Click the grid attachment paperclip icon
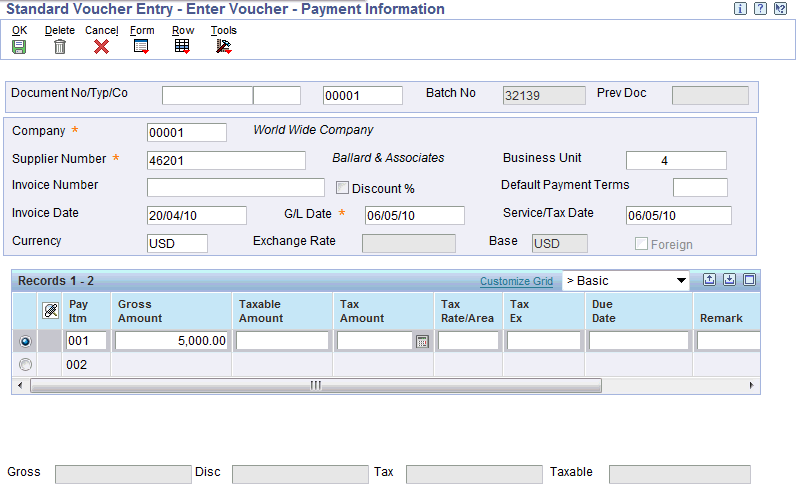Image resolution: width=796 pixels, height=491 pixels. pos(50,311)
